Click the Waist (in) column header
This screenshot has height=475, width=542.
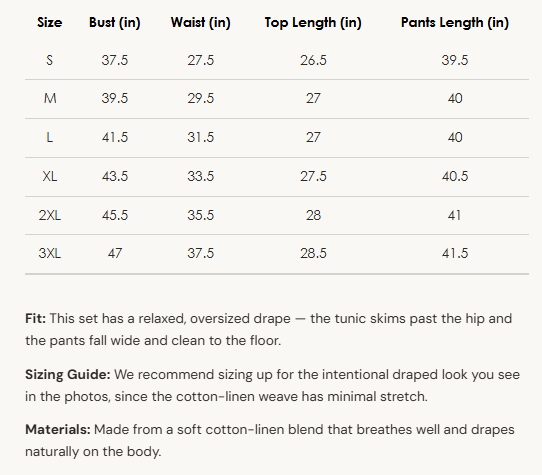[200, 23]
